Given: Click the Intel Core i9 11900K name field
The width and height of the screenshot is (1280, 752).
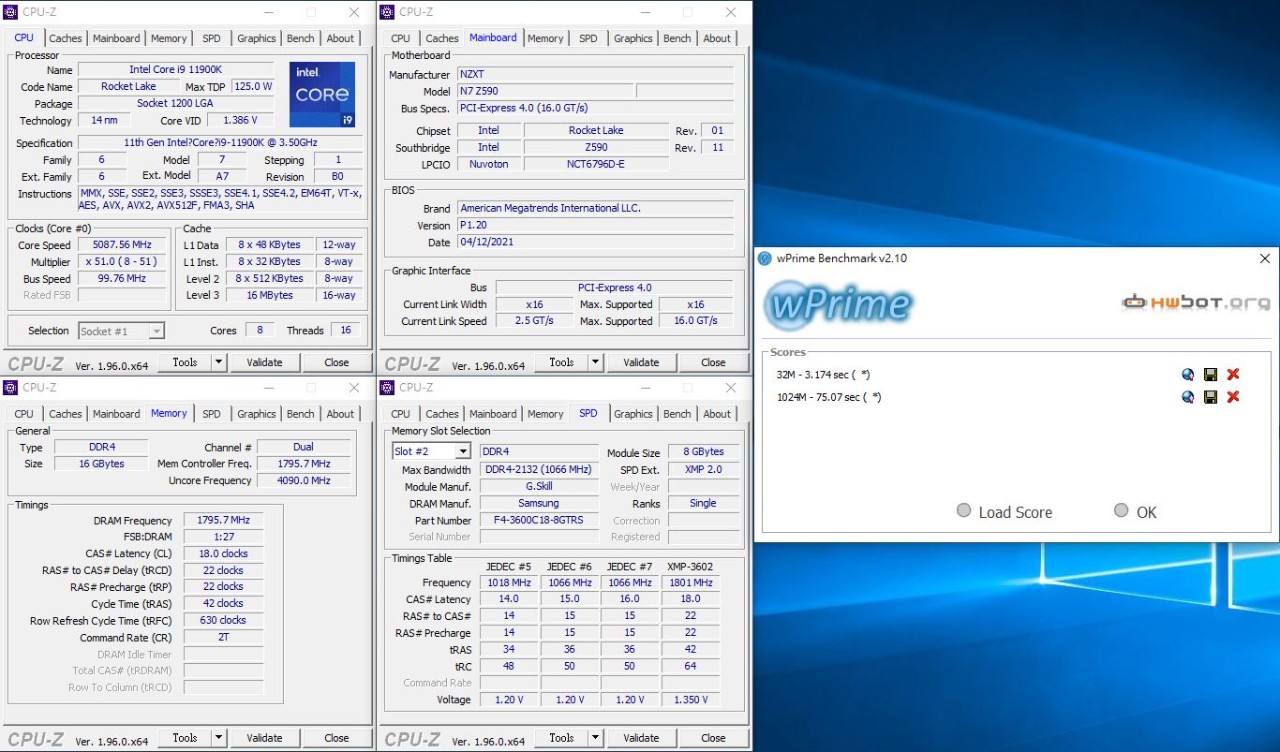Looking at the screenshot, I should [176, 70].
